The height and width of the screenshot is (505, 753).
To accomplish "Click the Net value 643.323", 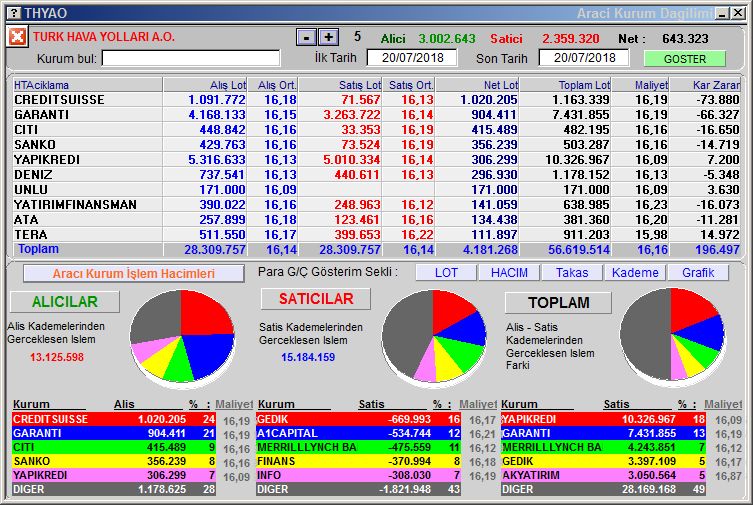I will coord(685,38).
